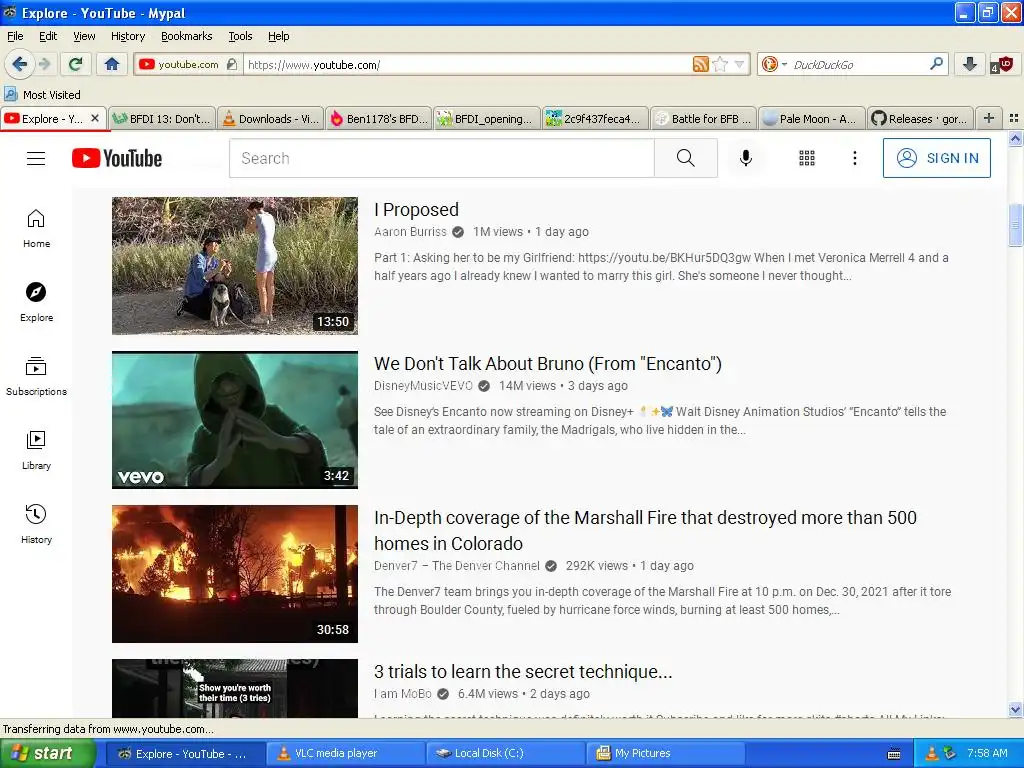Switch to 2c9f437feca4... tab
This screenshot has width=1024, height=768.
(595, 119)
